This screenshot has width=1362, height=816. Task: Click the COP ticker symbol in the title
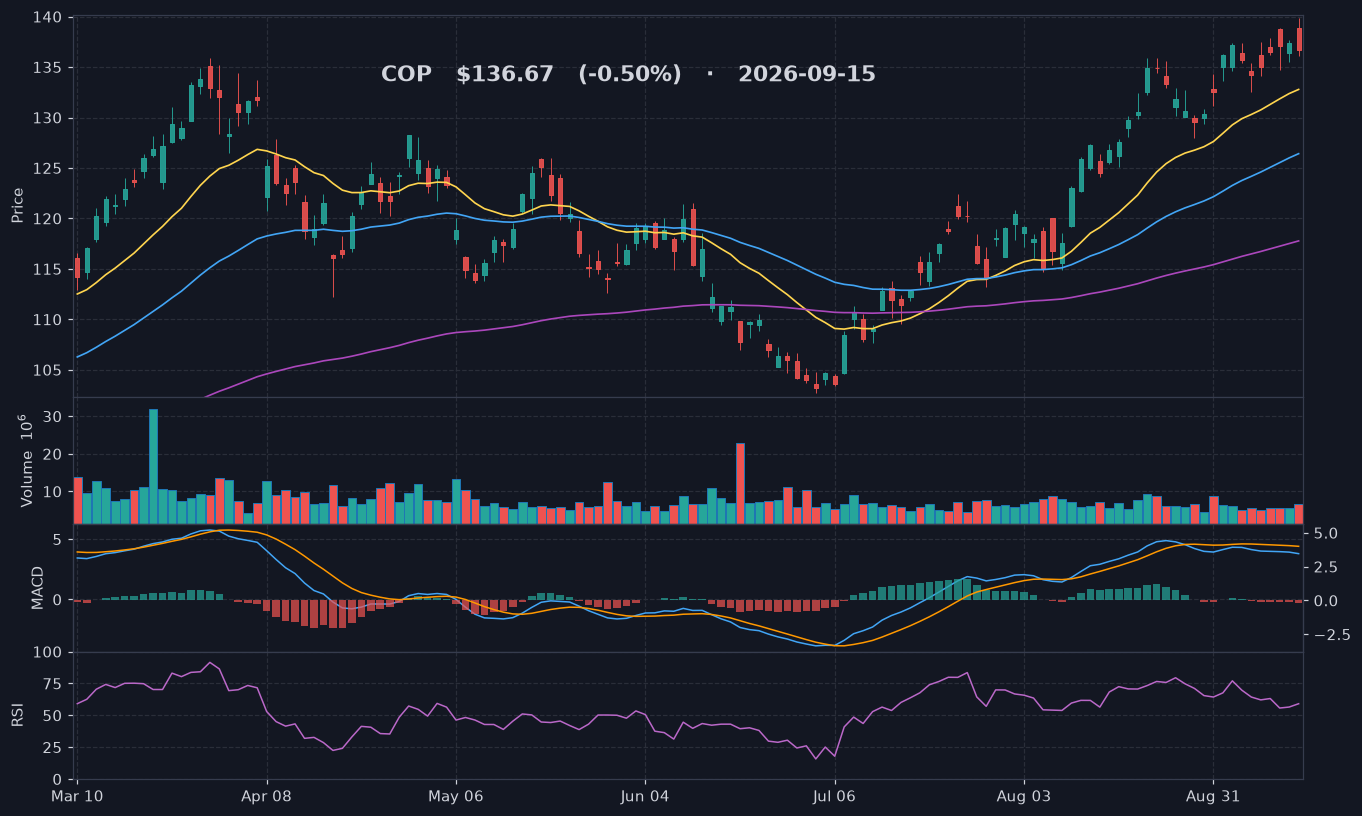click(406, 75)
